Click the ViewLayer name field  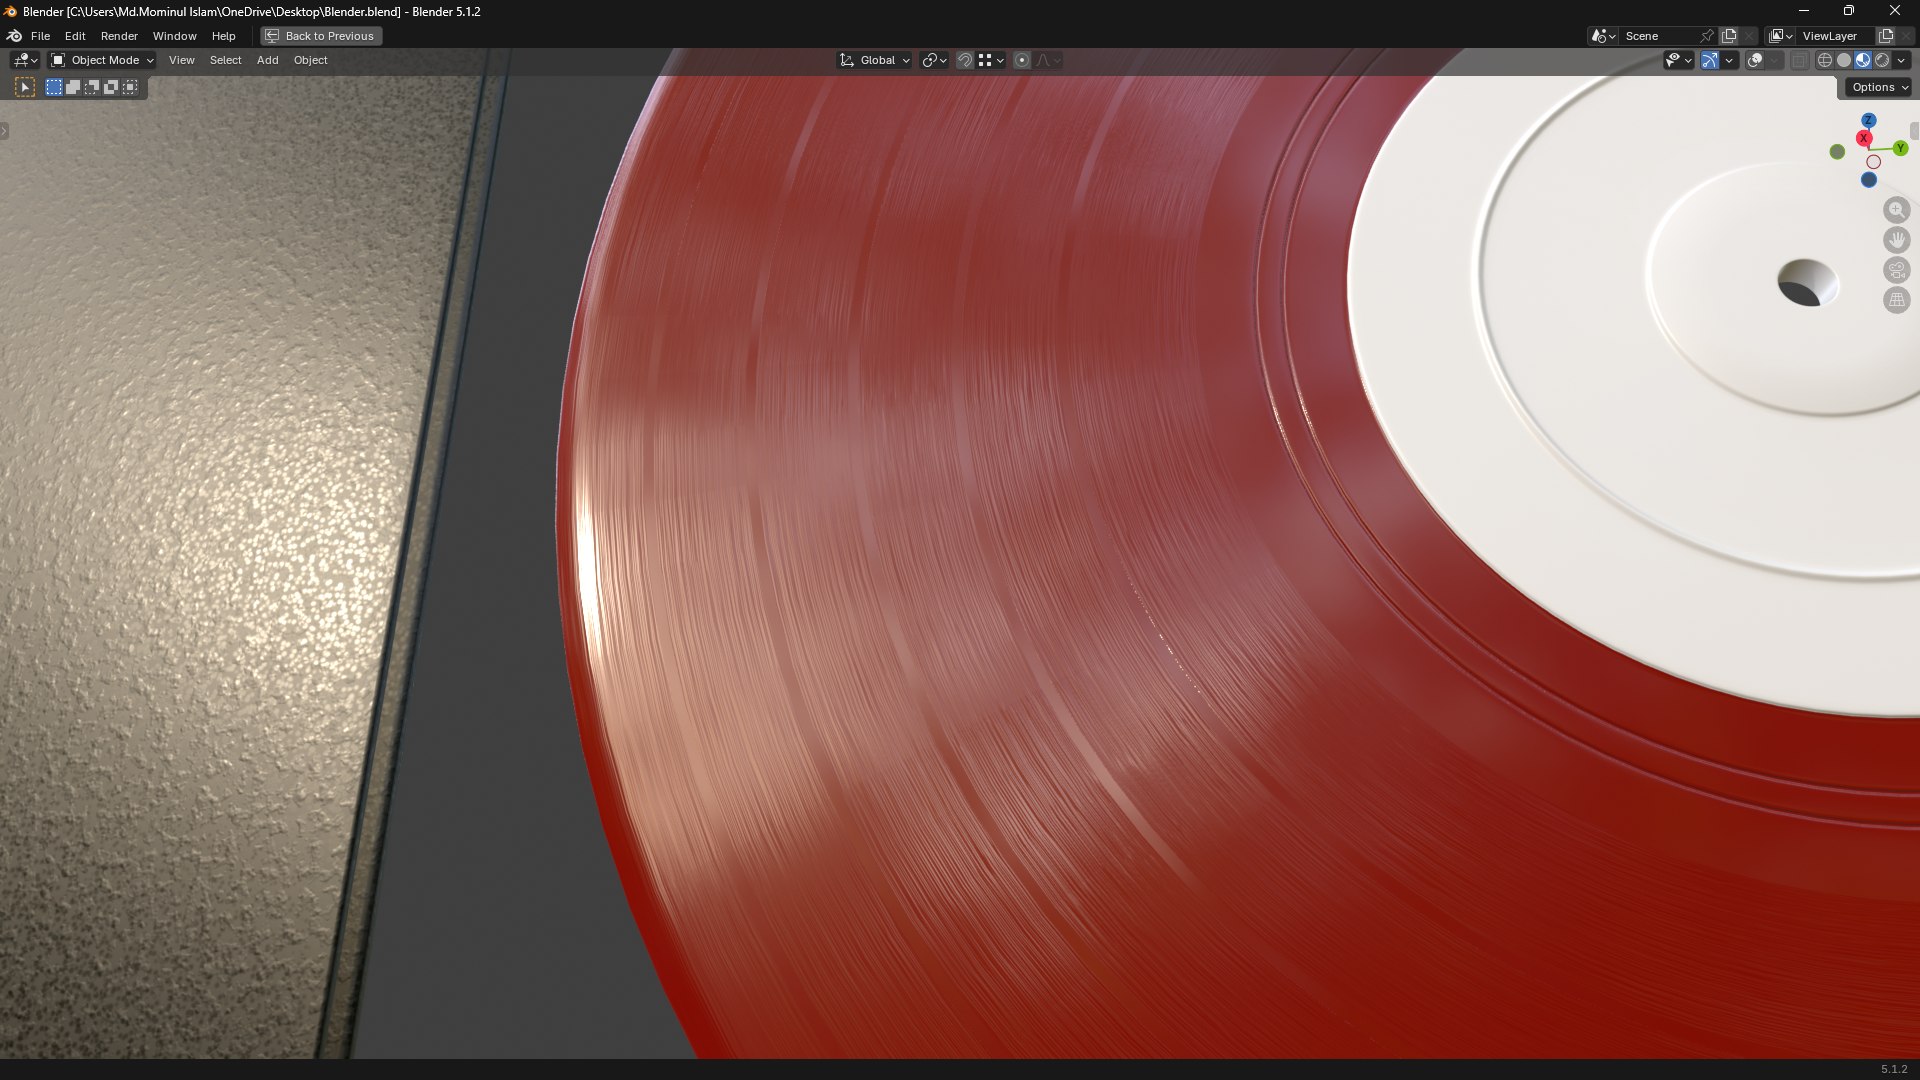(1836, 36)
